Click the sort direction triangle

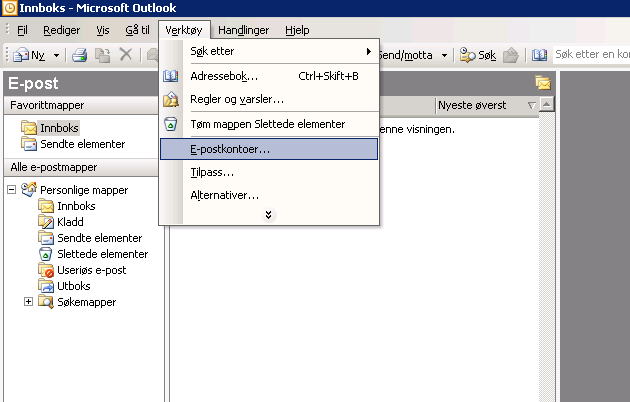(x=532, y=106)
